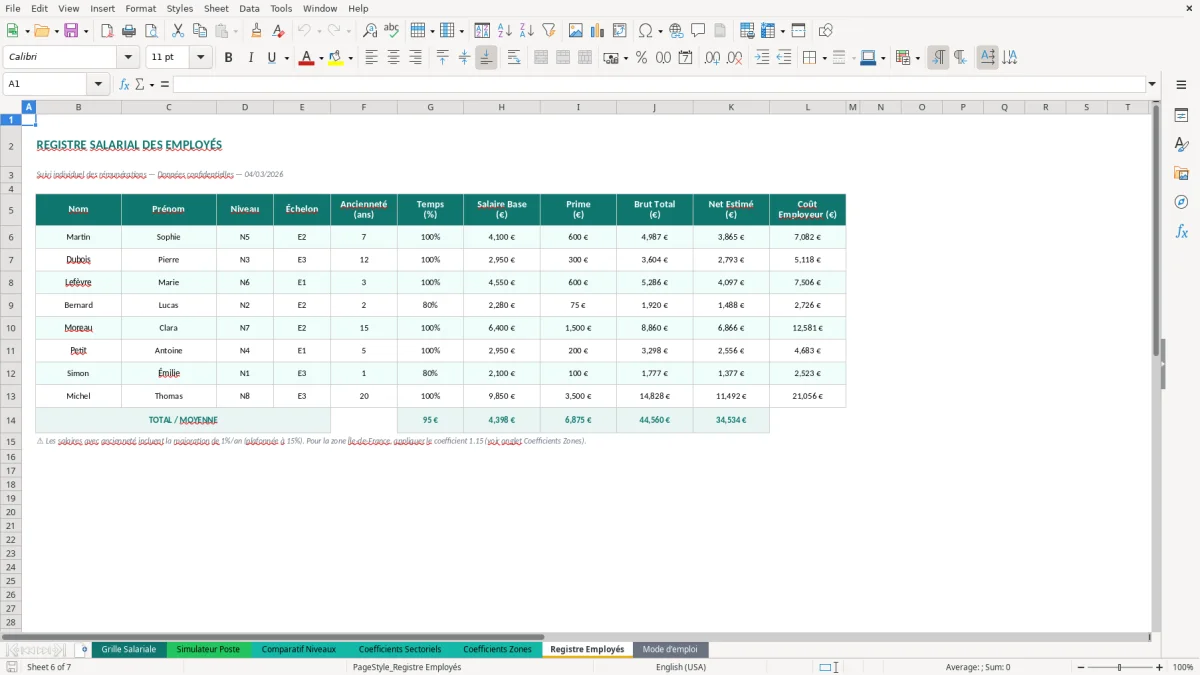This screenshot has width=1200, height=675.
Task: Copy the selected cells
Action: 200,31
